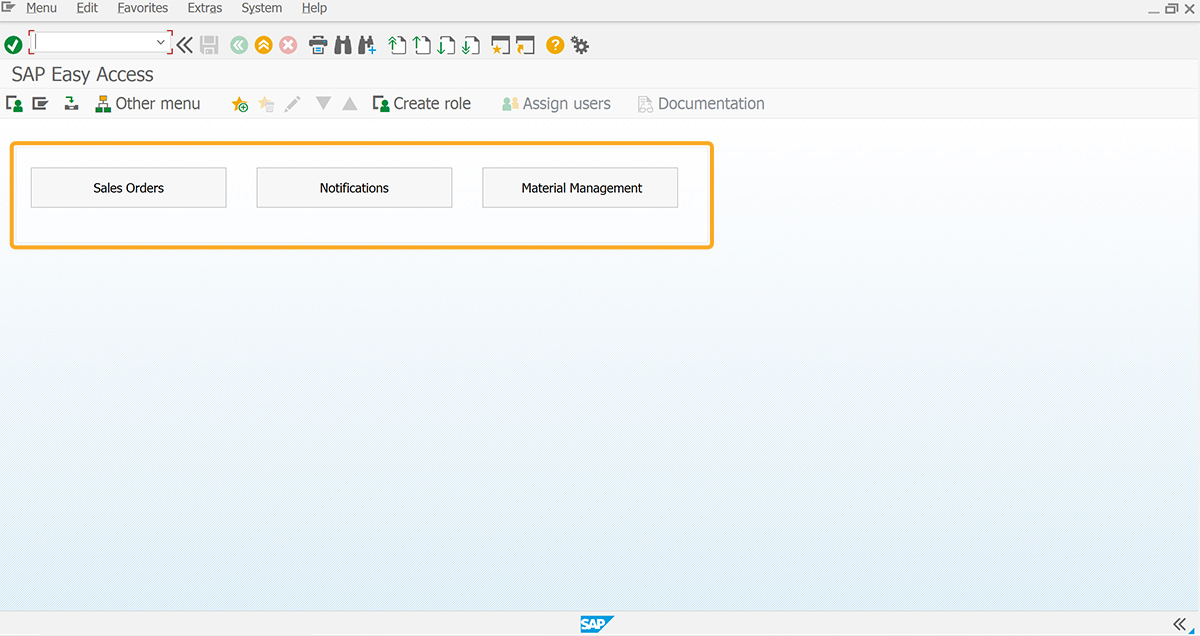Collapse the command field with double-chevron
Viewport: 1200px width, 636px height.
(x=185, y=45)
